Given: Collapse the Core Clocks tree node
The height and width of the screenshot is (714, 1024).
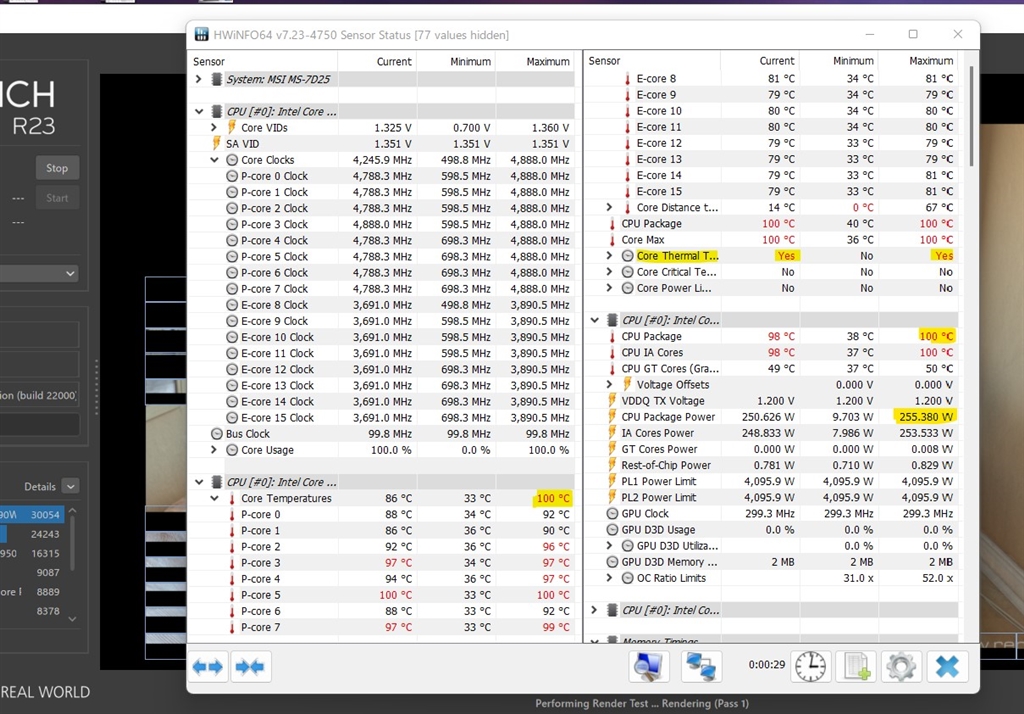Looking at the screenshot, I should point(214,160).
